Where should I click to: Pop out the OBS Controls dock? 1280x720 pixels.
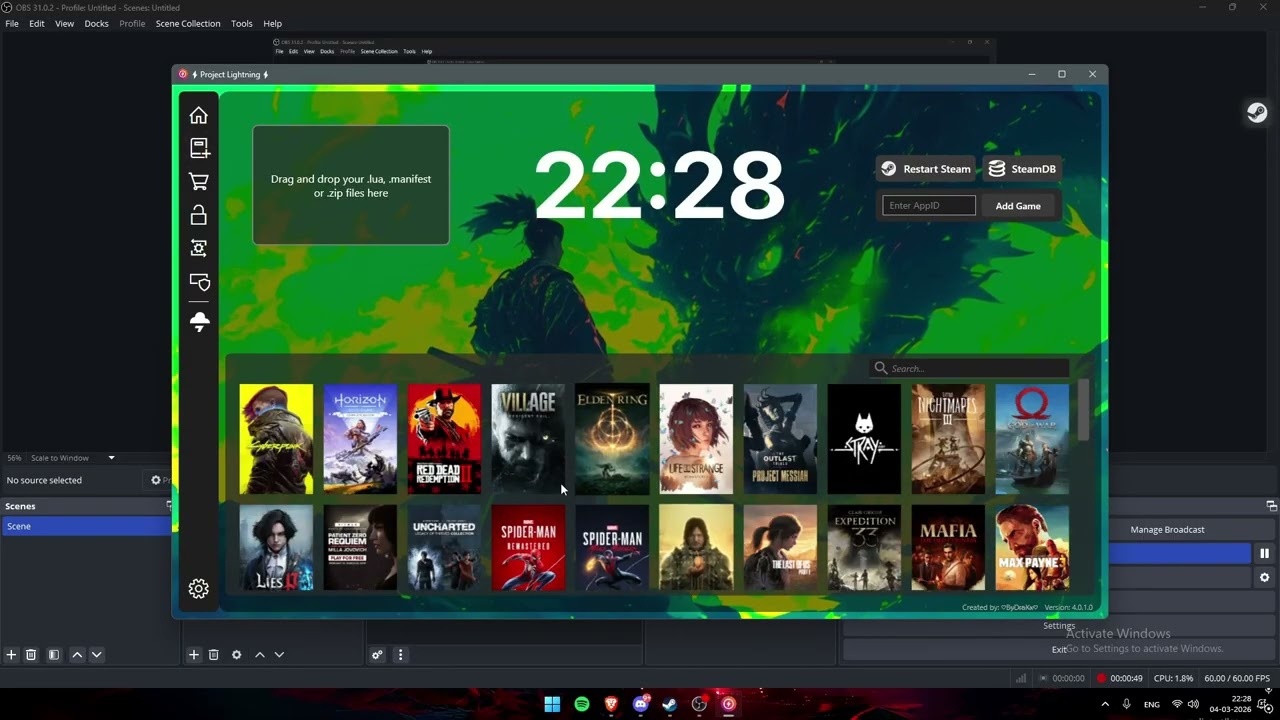pyautogui.click(x=1271, y=506)
